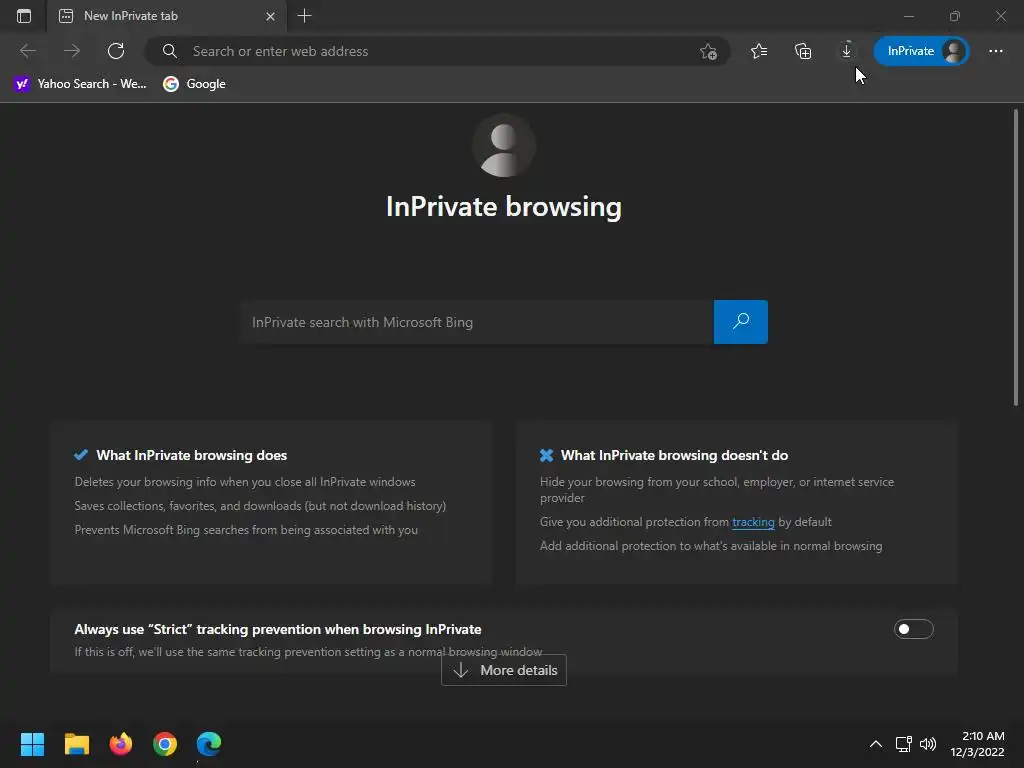Image resolution: width=1024 pixels, height=768 pixels.
Task: Click the More details button
Action: [504, 670]
